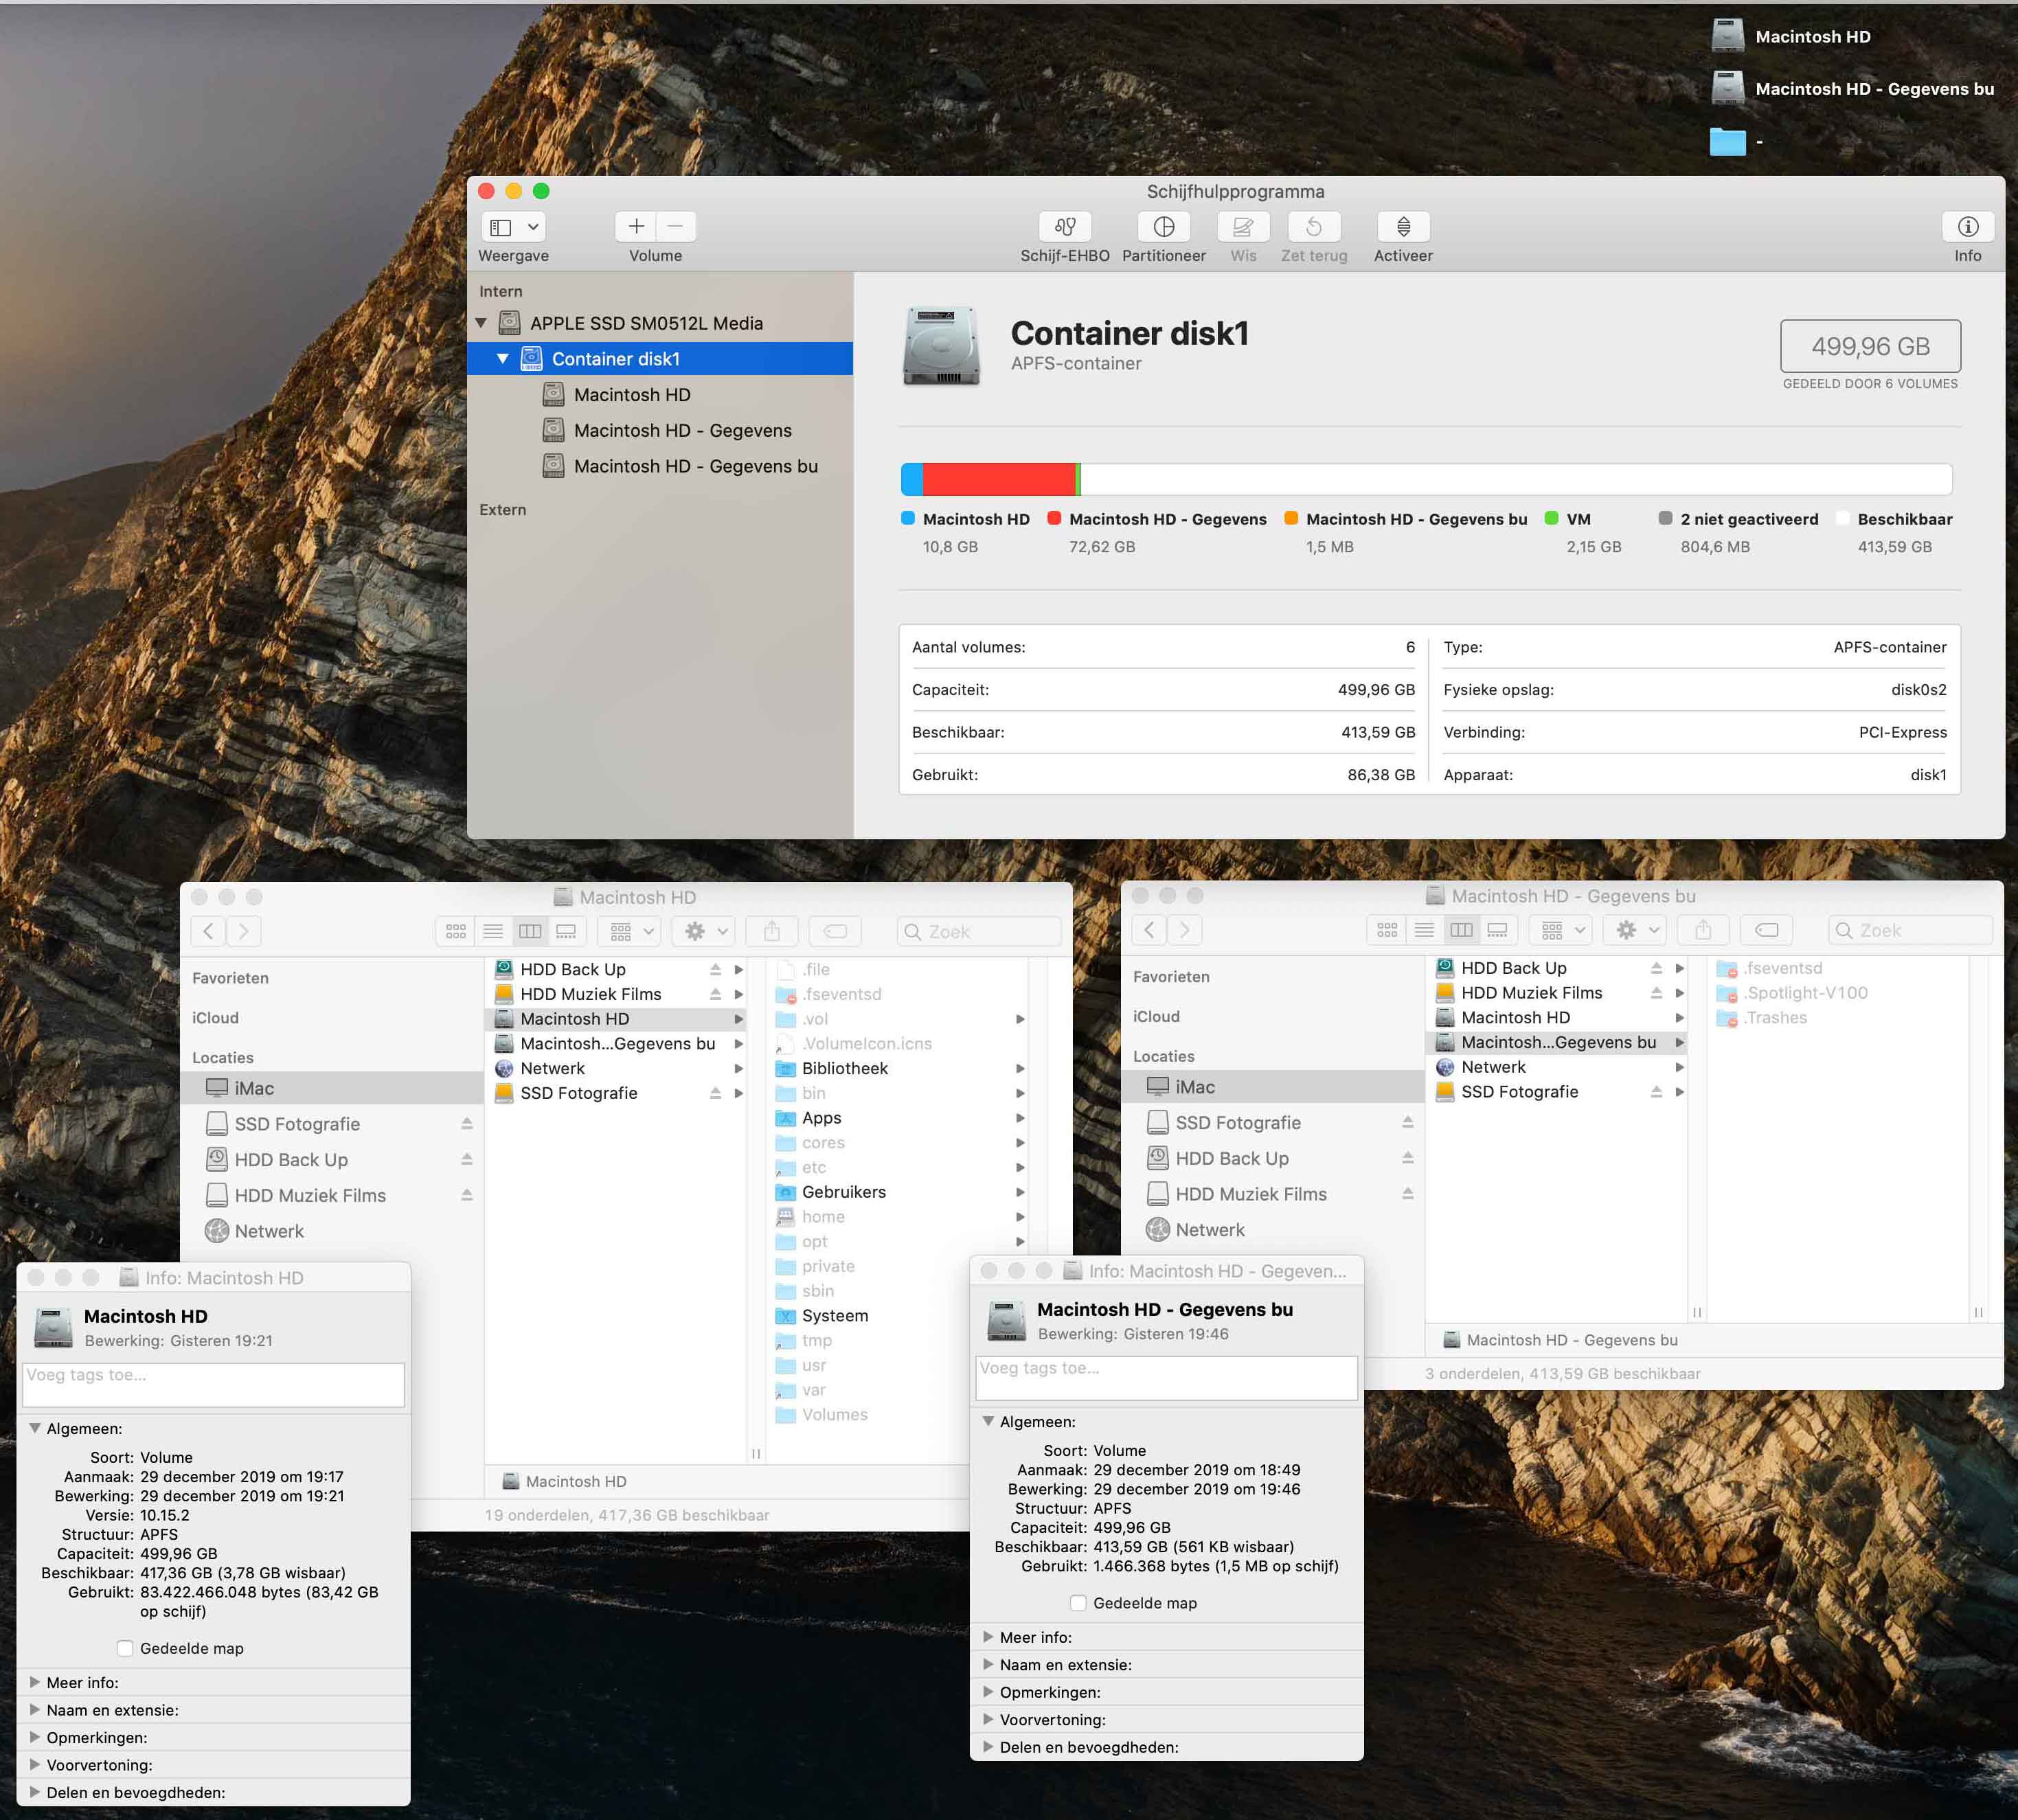This screenshot has height=1820, width=2018.
Task: Add a volume with the plus button
Action: point(636,227)
